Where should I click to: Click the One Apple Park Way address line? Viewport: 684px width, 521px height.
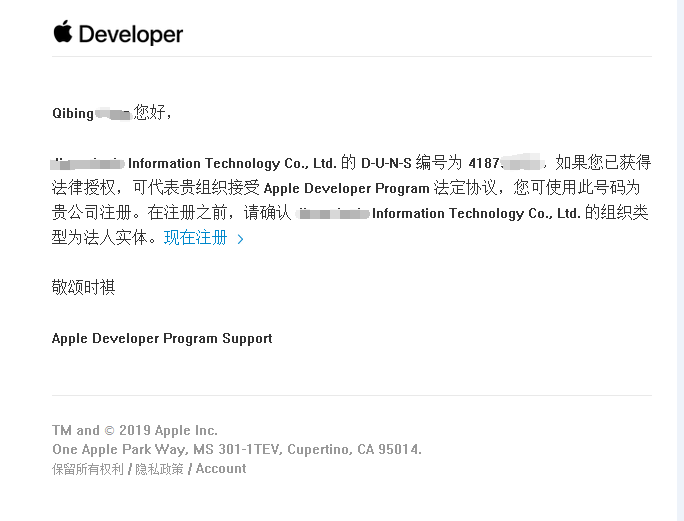237,450
